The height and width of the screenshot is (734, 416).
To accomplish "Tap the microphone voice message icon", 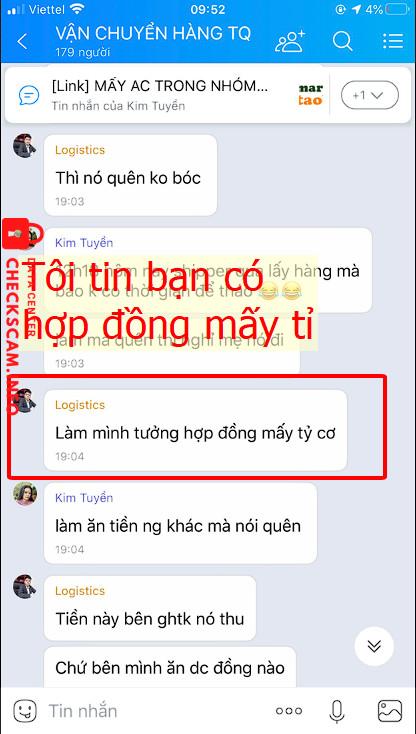I will coord(336,711).
